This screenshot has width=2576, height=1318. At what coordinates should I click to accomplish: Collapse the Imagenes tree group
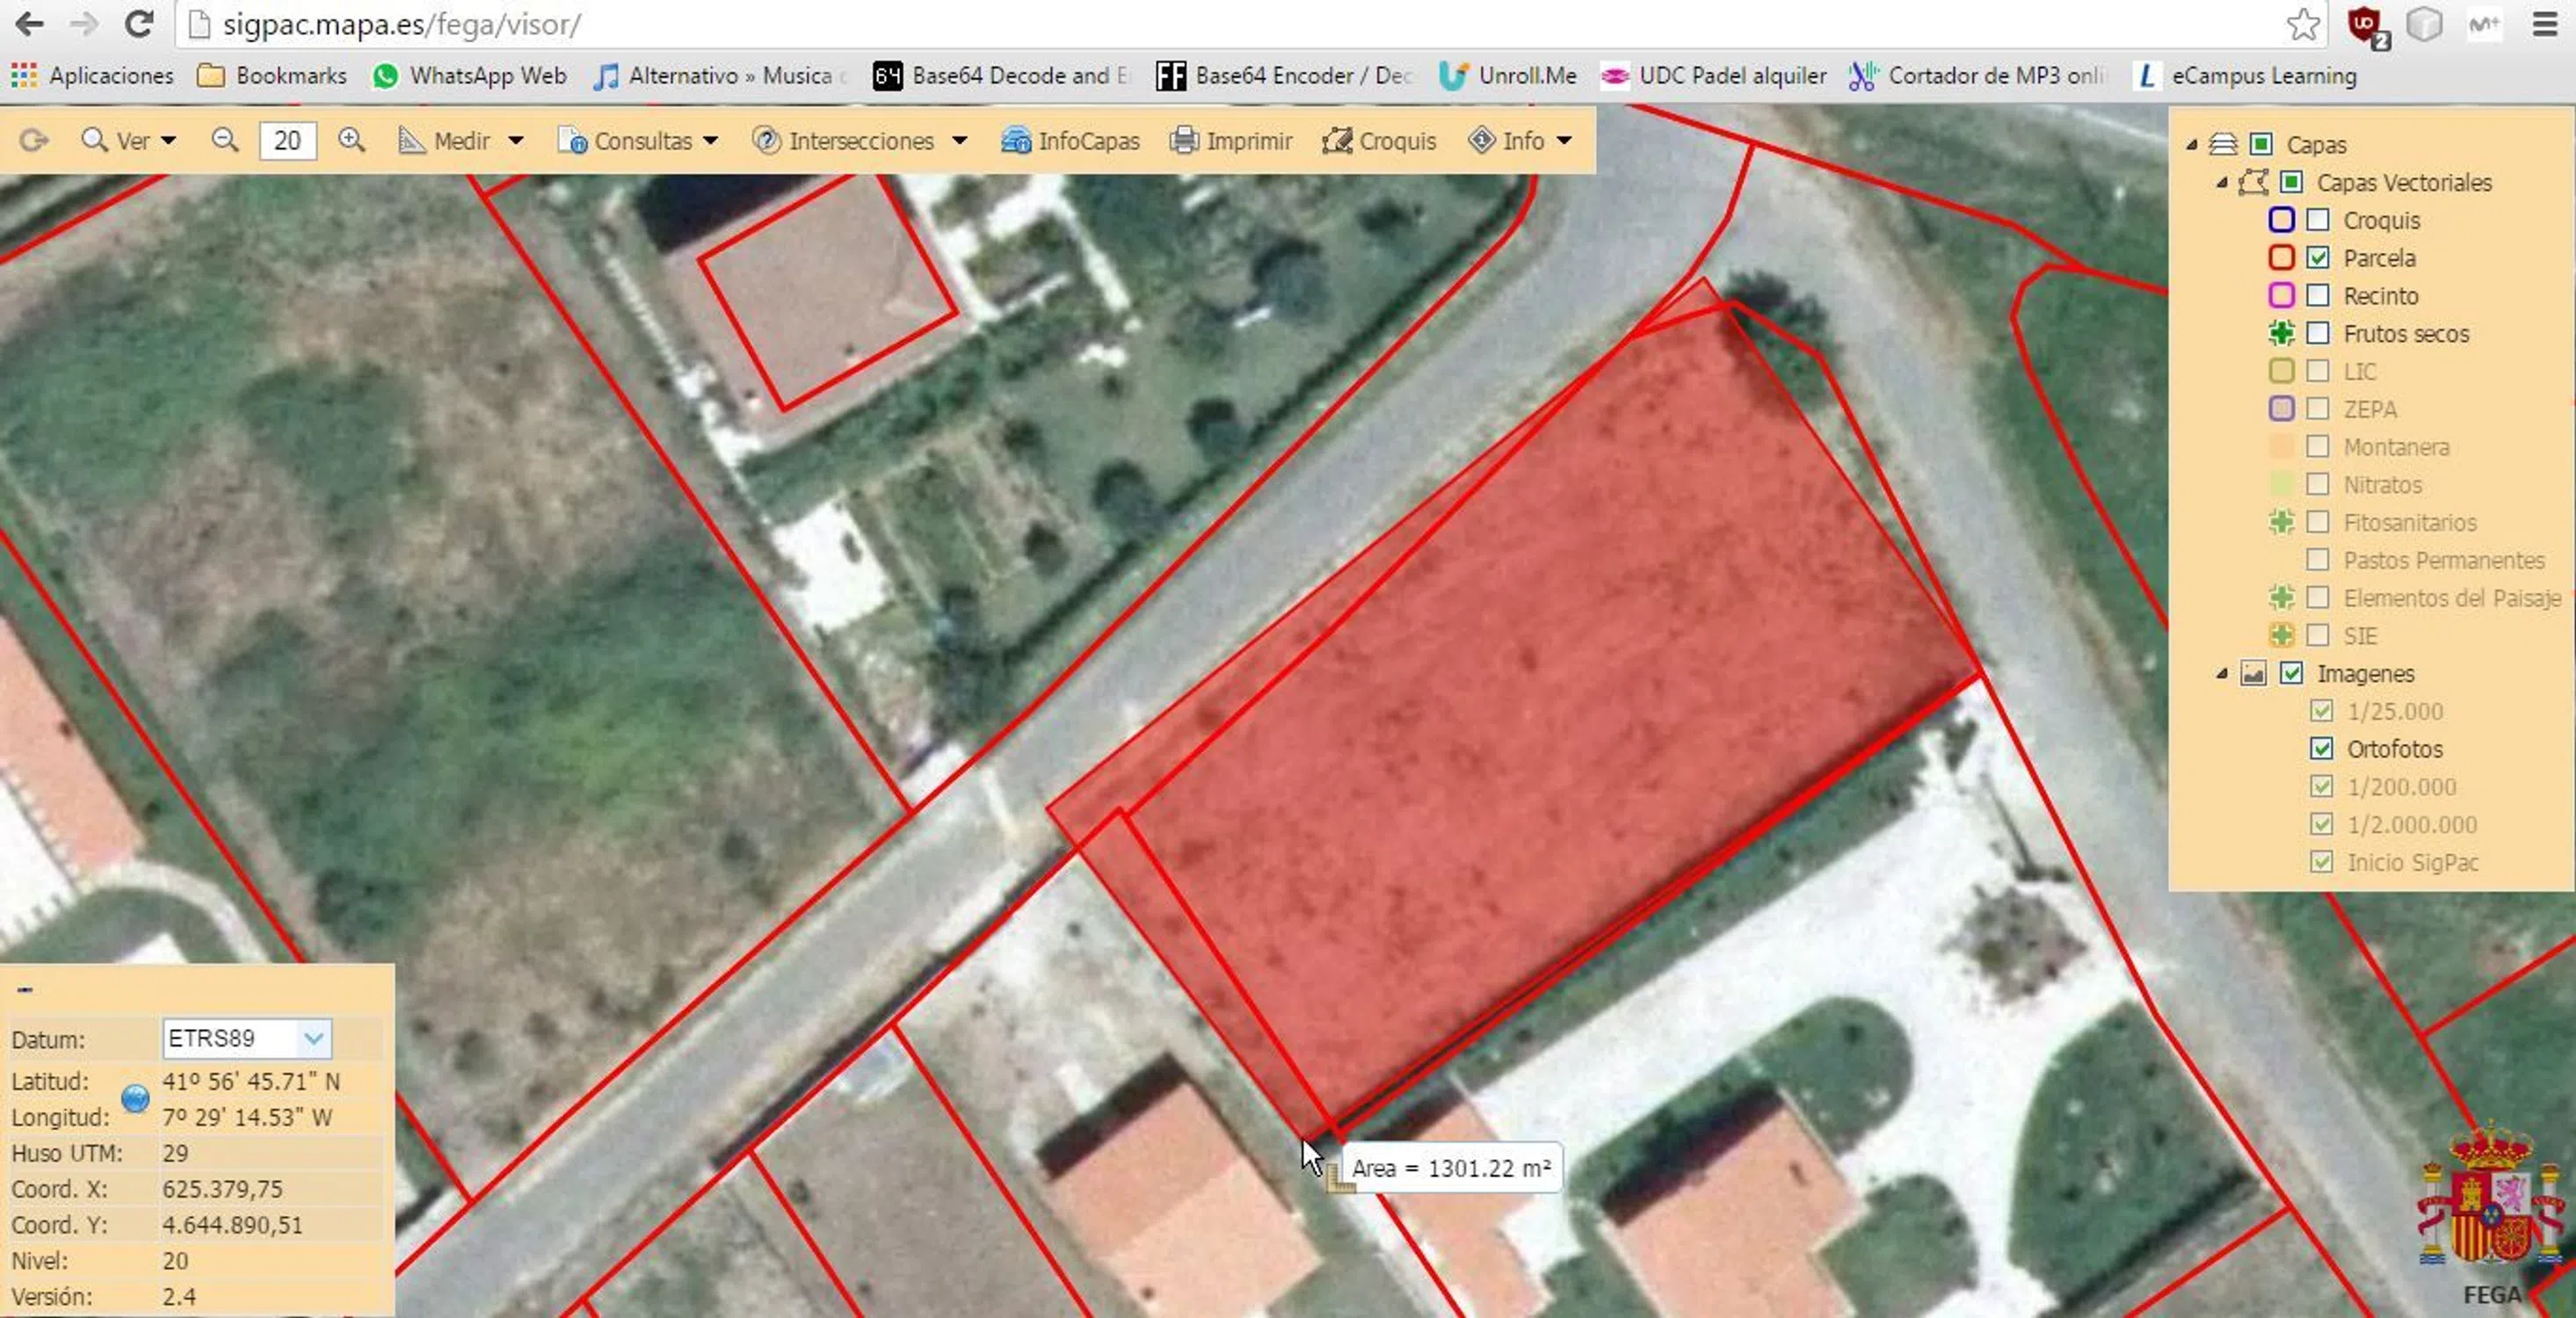click(2221, 674)
